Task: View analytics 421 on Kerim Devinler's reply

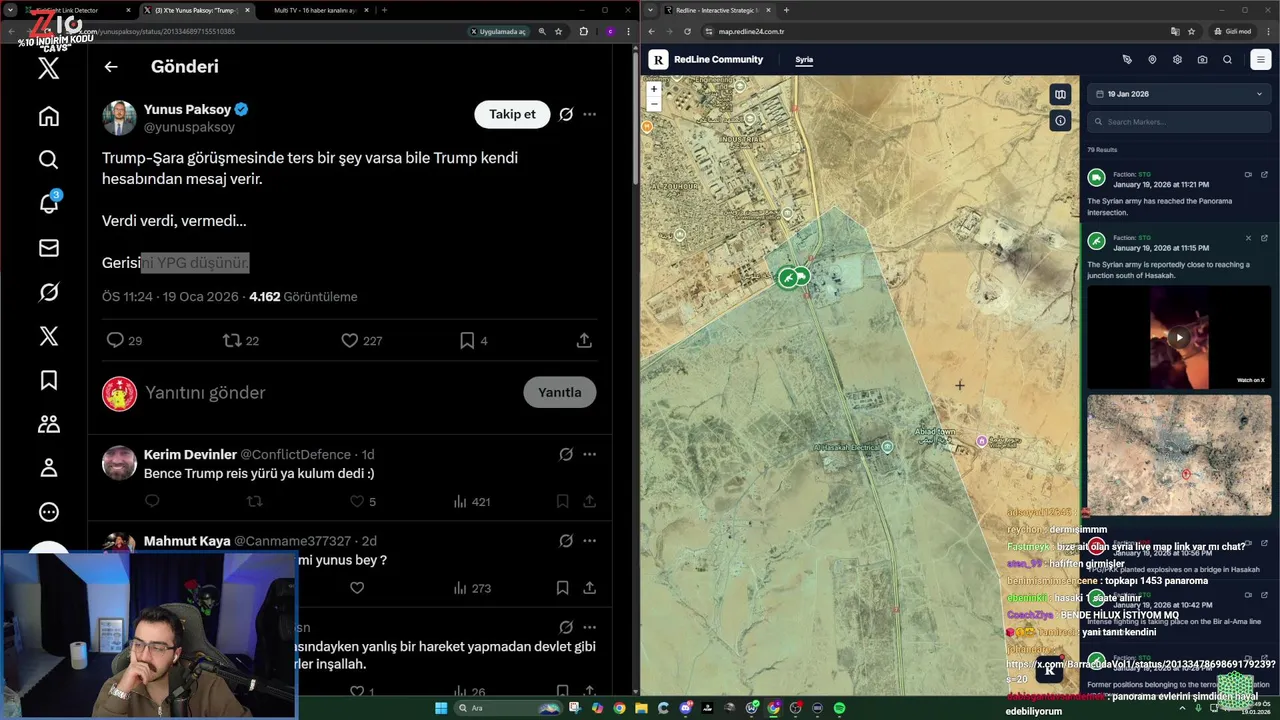Action: point(471,501)
